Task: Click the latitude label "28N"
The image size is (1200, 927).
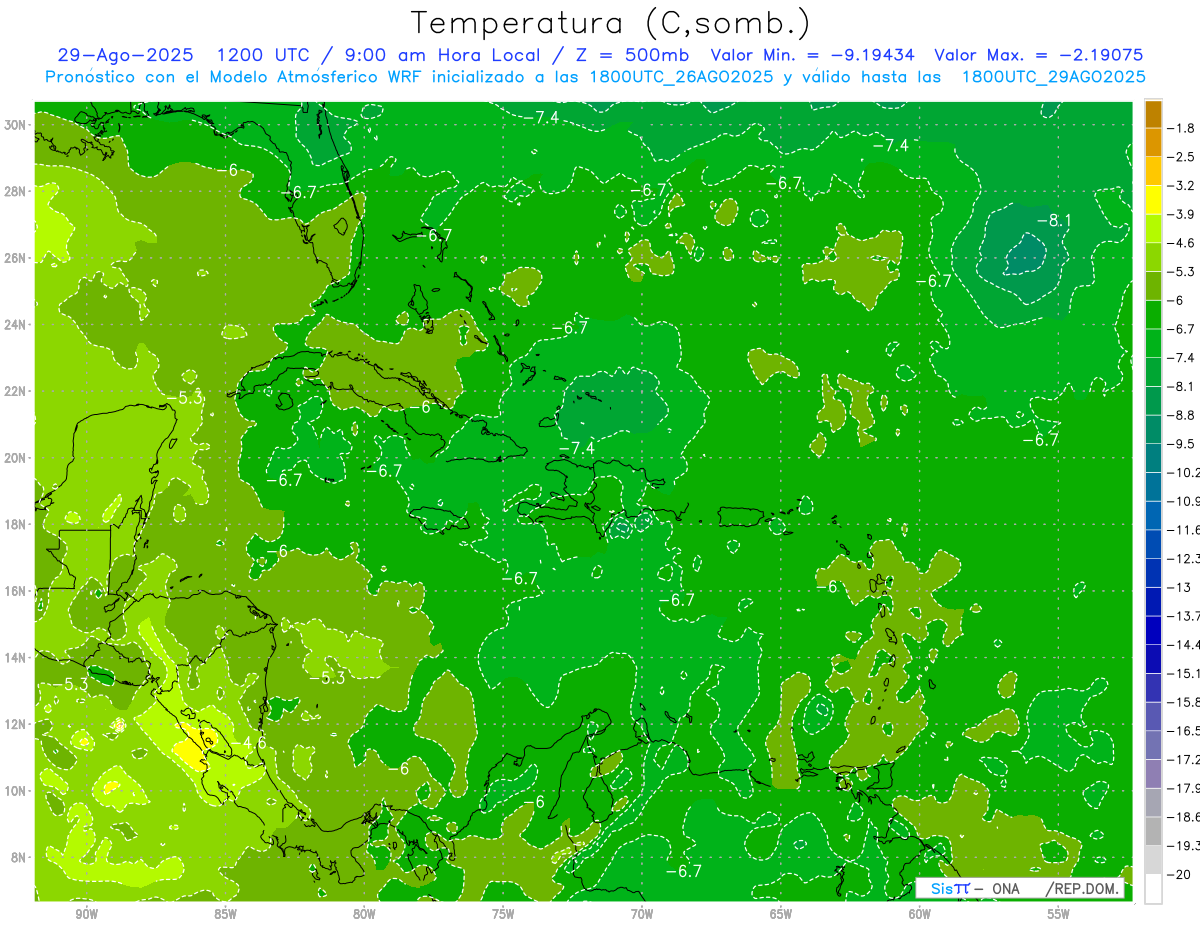Action: click(x=17, y=191)
